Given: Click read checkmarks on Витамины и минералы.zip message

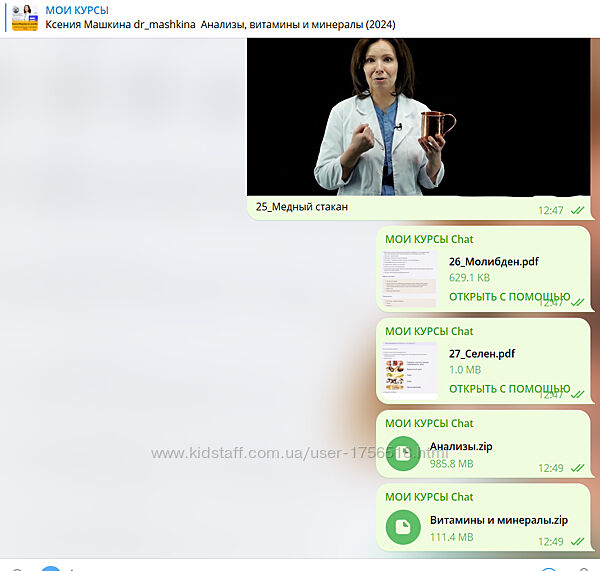Looking at the screenshot, I should click(x=578, y=541).
